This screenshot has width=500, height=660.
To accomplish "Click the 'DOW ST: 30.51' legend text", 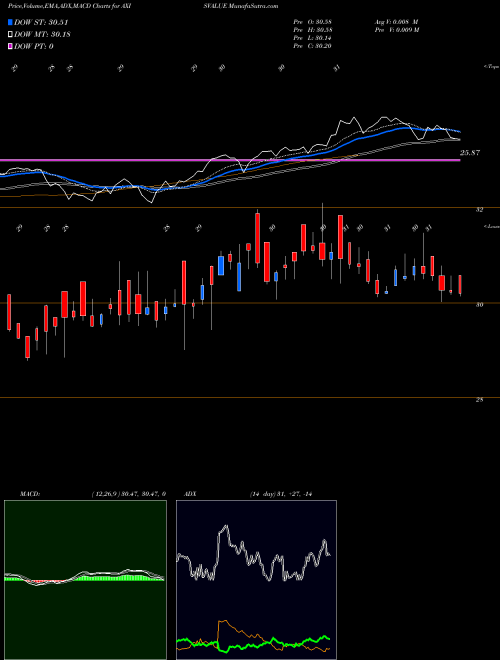I will tap(41, 22).
